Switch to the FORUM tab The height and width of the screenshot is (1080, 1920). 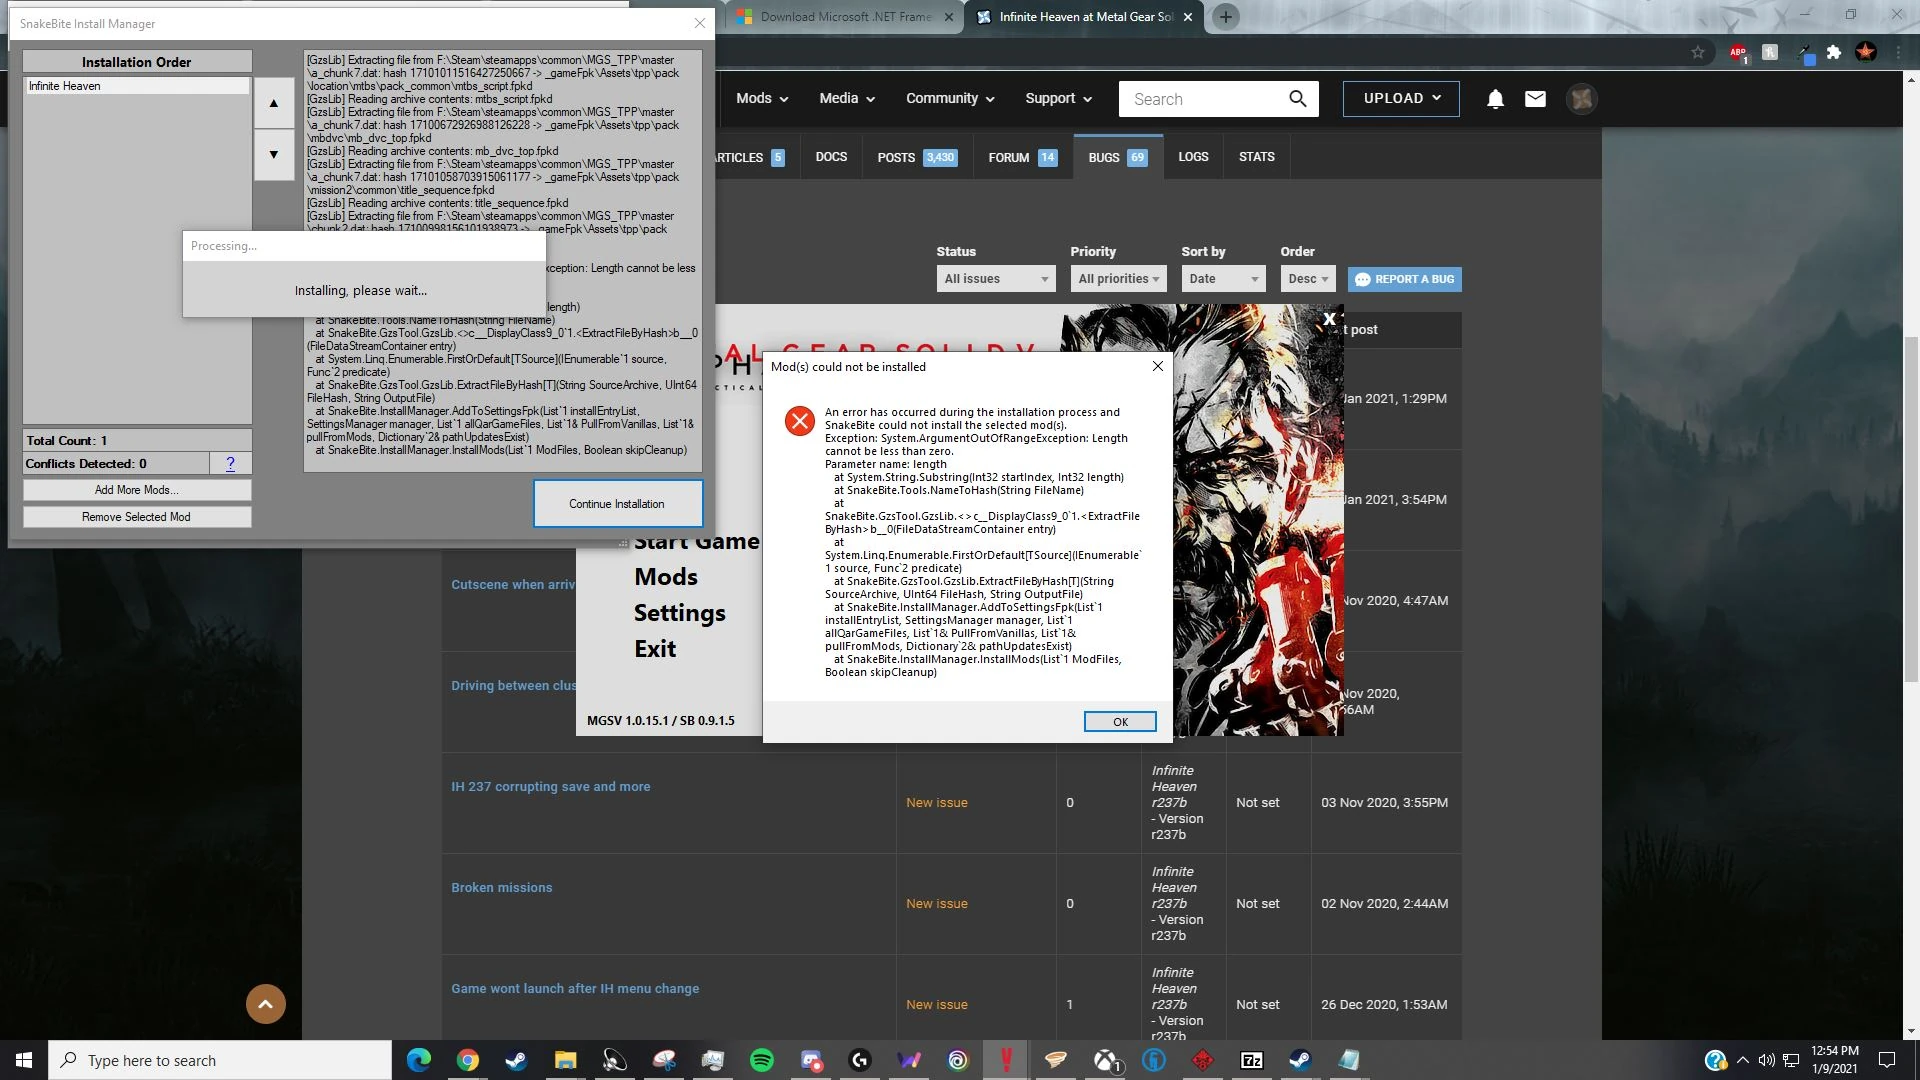[x=1023, y=157]
